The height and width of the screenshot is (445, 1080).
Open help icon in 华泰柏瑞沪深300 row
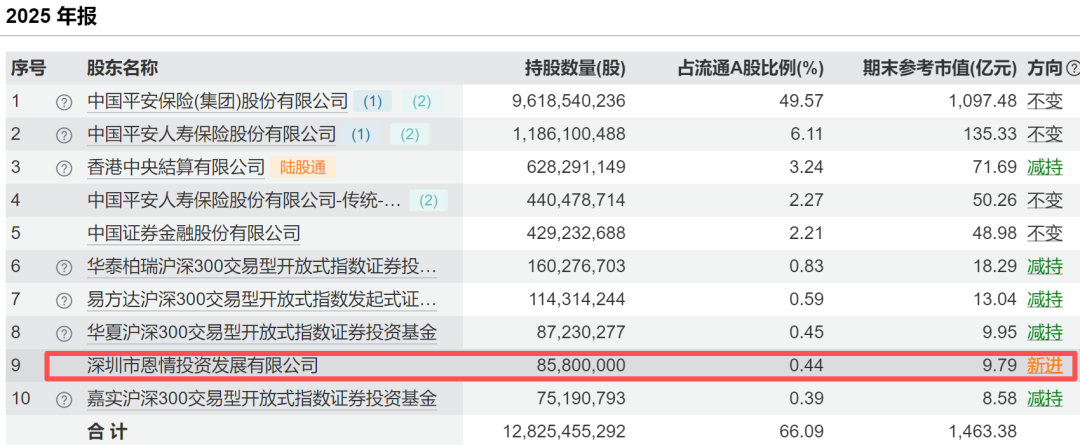pyautogui.click(x=63, y=267)
